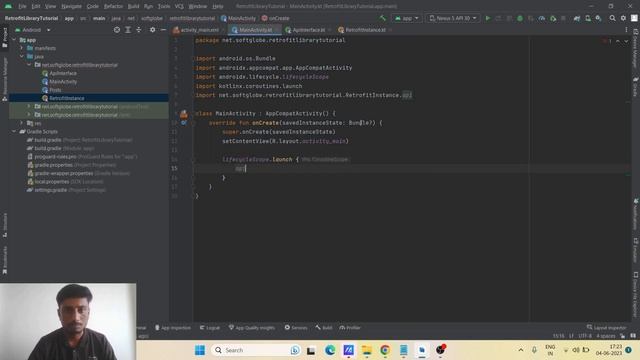Open Search Everywhere magnifier icon
The image size is (640, 360).
pos(612,18)
